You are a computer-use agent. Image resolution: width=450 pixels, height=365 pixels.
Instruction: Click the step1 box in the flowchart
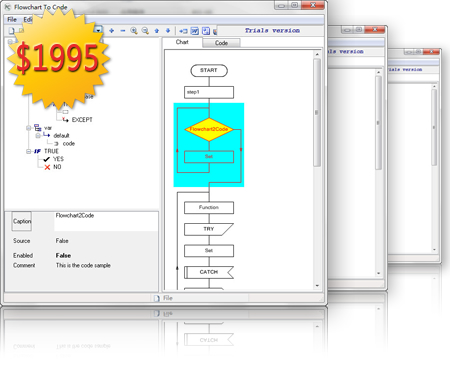(x=209, y=92)
